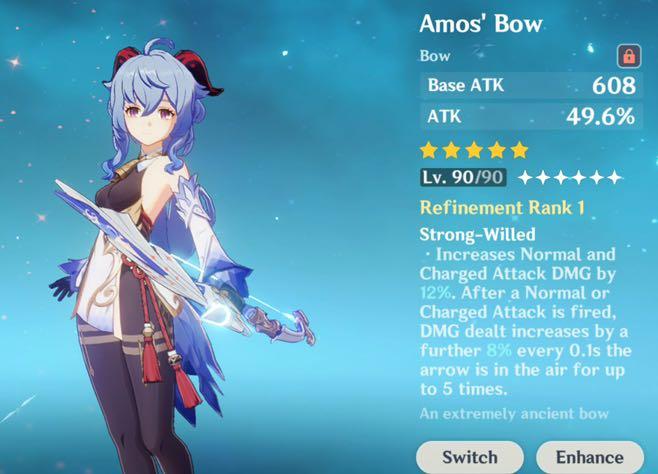Click the third gold rarity star
Image resolution: width=658 pixels, height=474 pixels.
tap(474, 150)
